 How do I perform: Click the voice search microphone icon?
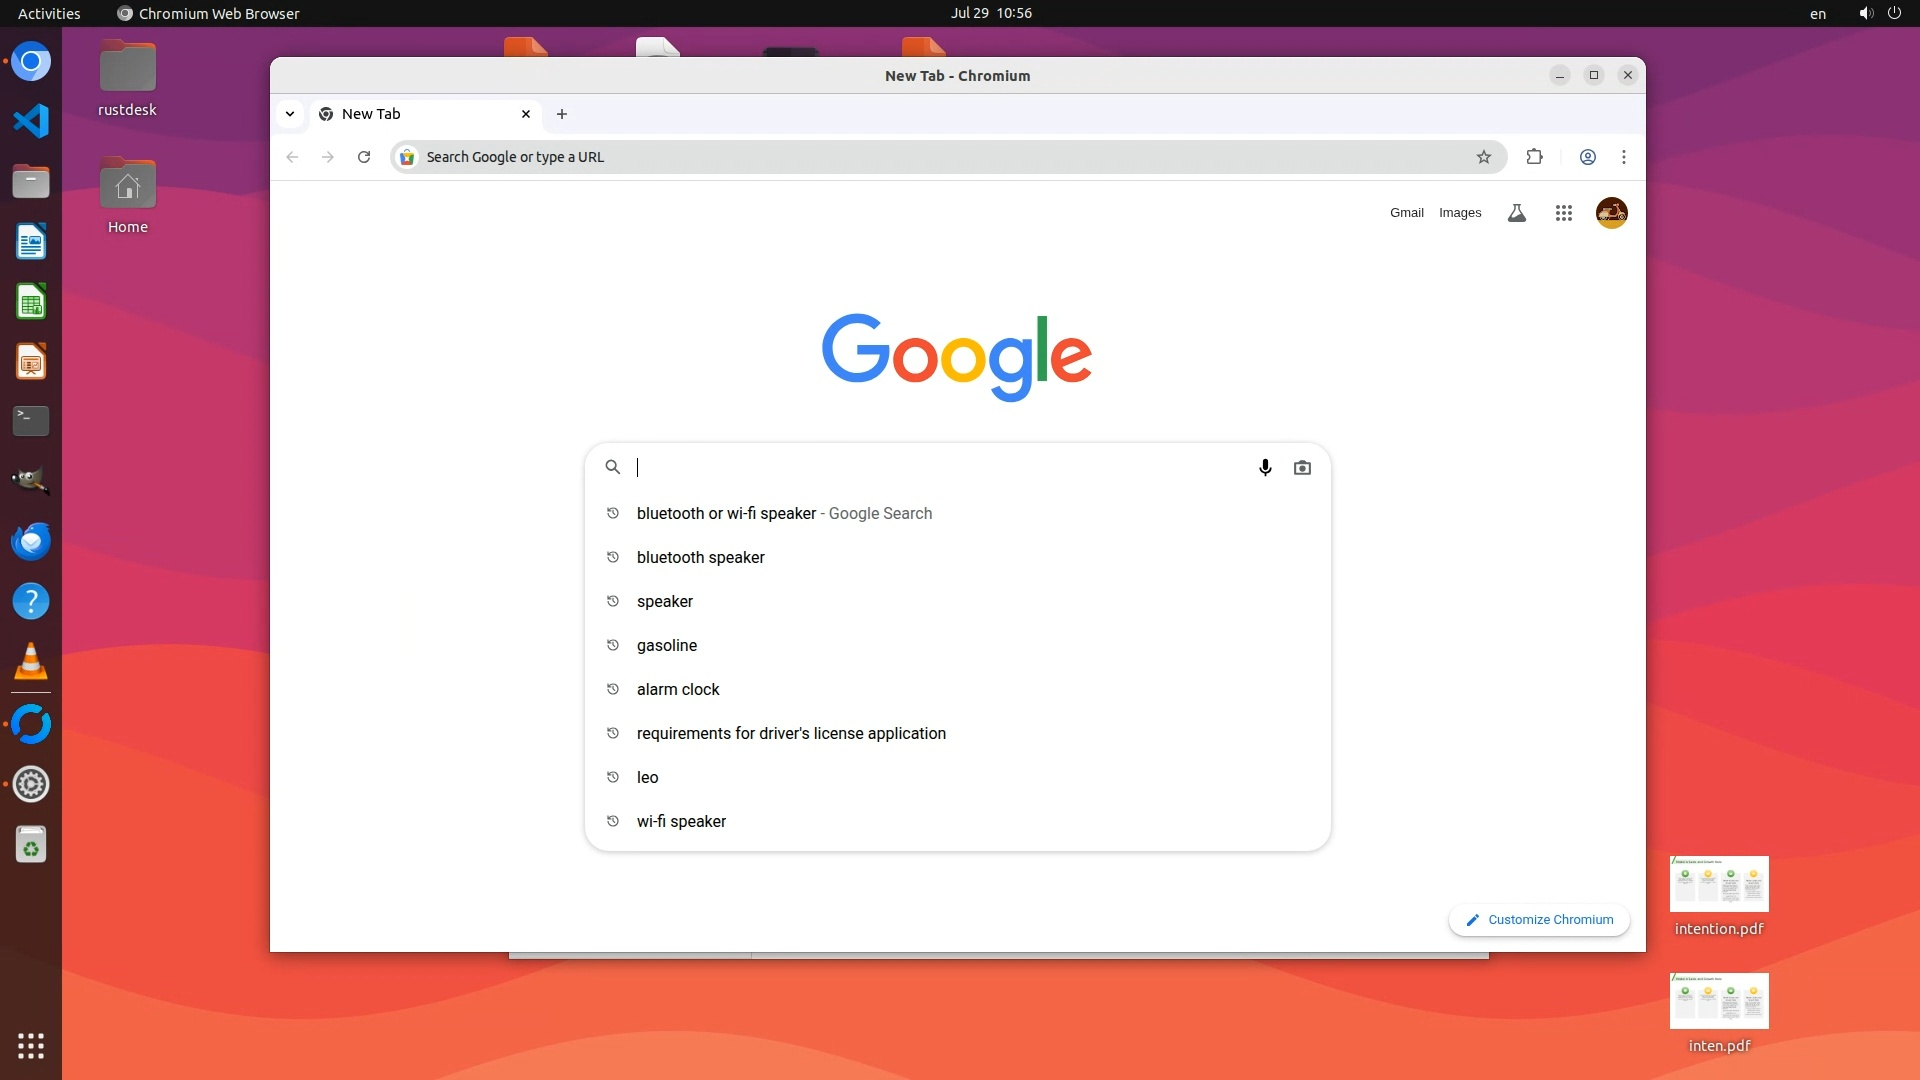(x=1265, y=467)
